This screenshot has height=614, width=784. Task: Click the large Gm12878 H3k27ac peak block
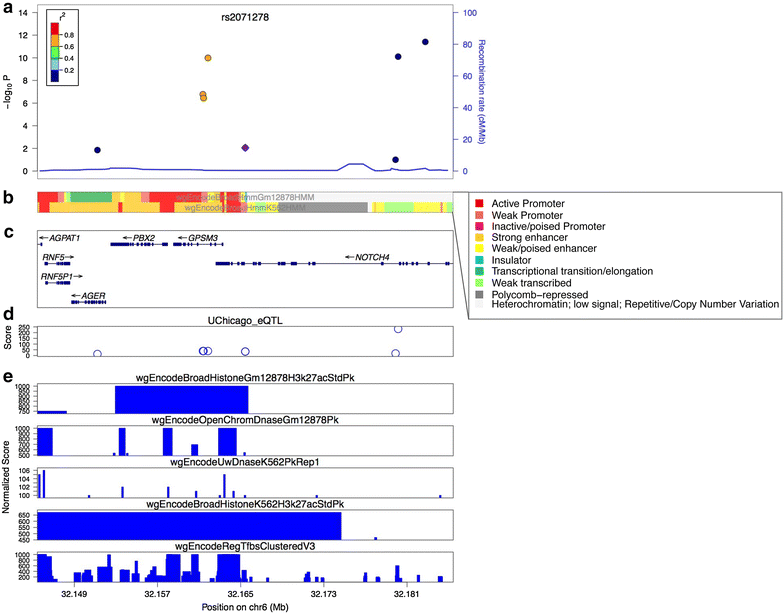182,400
